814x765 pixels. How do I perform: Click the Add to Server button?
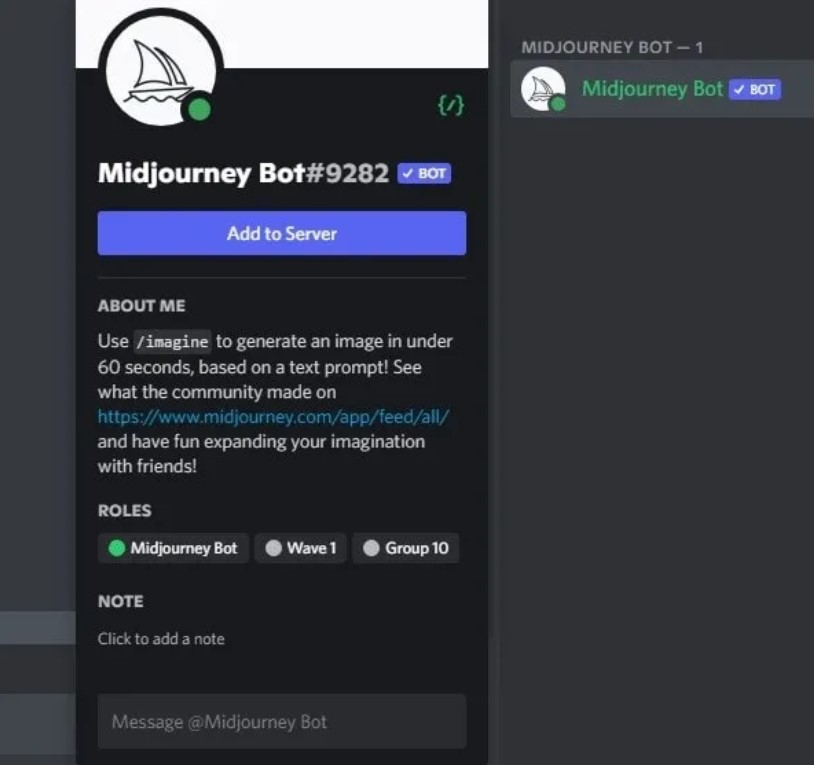pyautogui.click(x=282, y=233)
